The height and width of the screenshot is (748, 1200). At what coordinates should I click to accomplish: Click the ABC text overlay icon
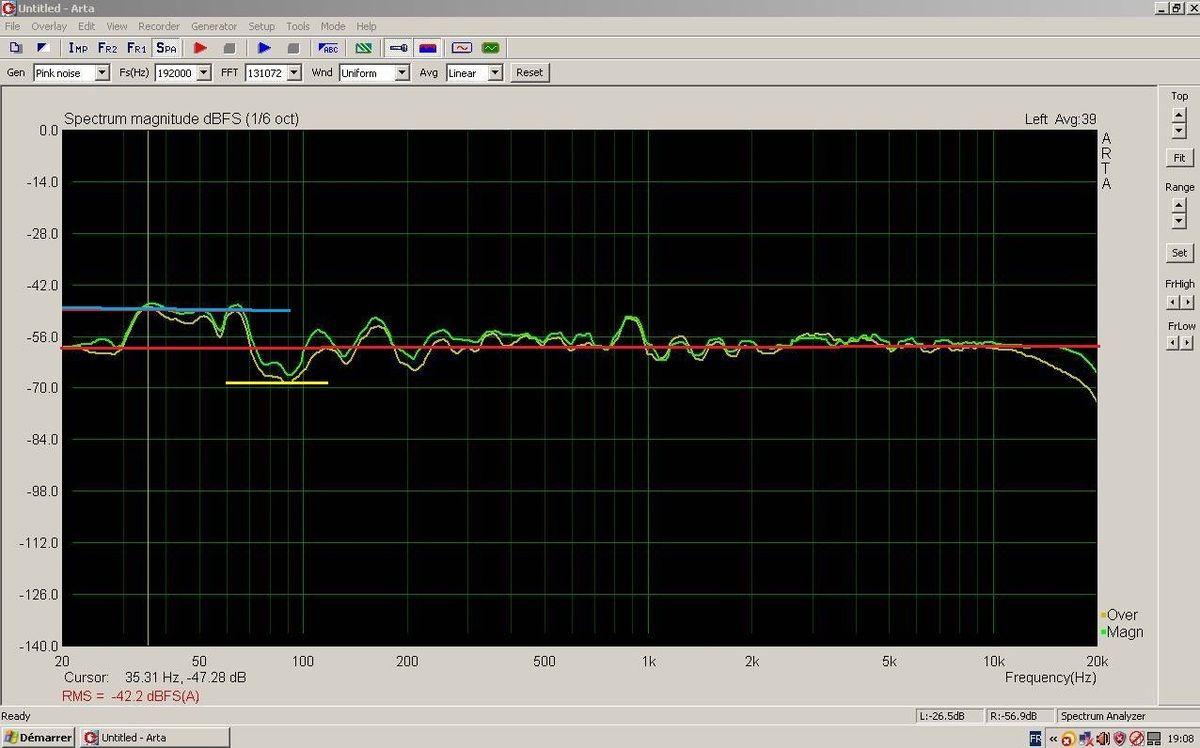(329, 47)
